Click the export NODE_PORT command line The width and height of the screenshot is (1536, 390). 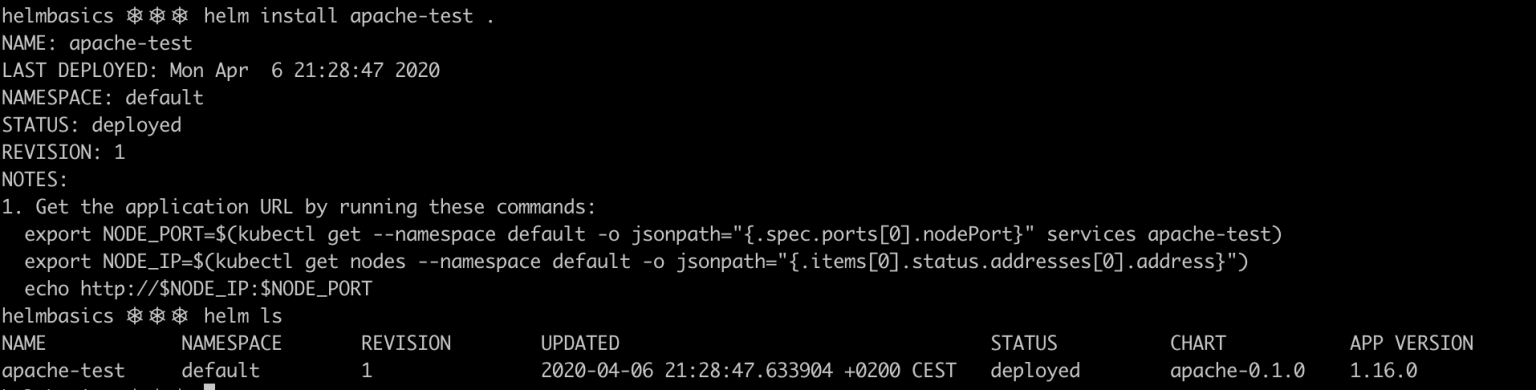(x=653, y=235)
